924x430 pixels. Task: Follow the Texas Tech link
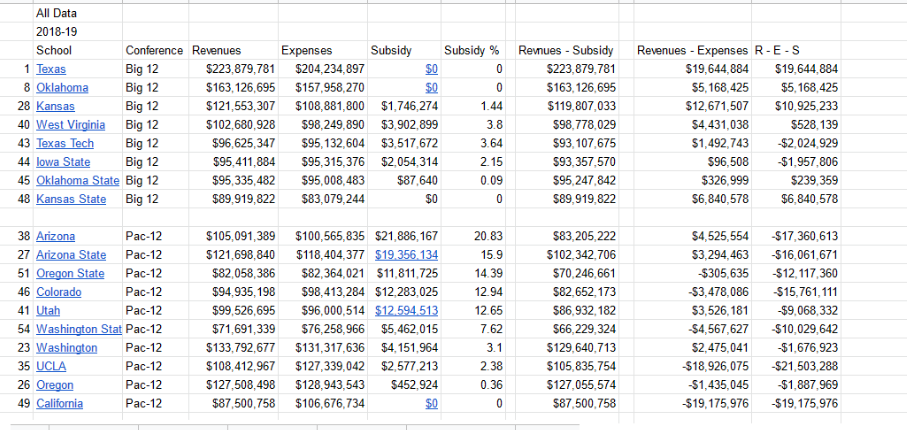click(x=65, y=144)
